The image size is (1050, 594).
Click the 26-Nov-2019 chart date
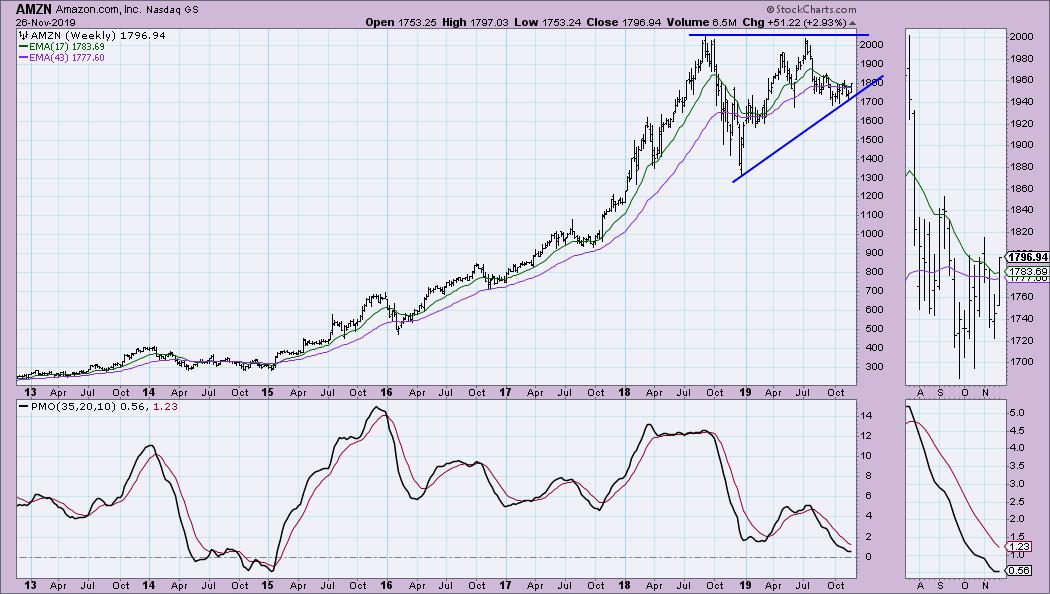tap(46, 23)
